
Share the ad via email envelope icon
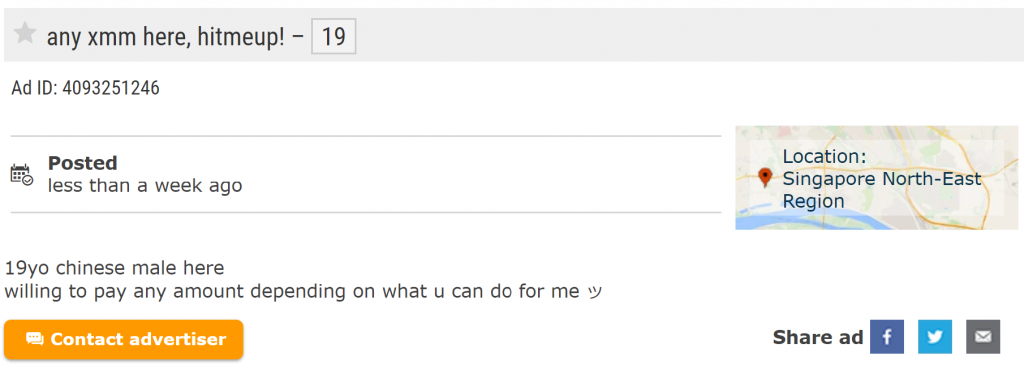pos(984,337)
